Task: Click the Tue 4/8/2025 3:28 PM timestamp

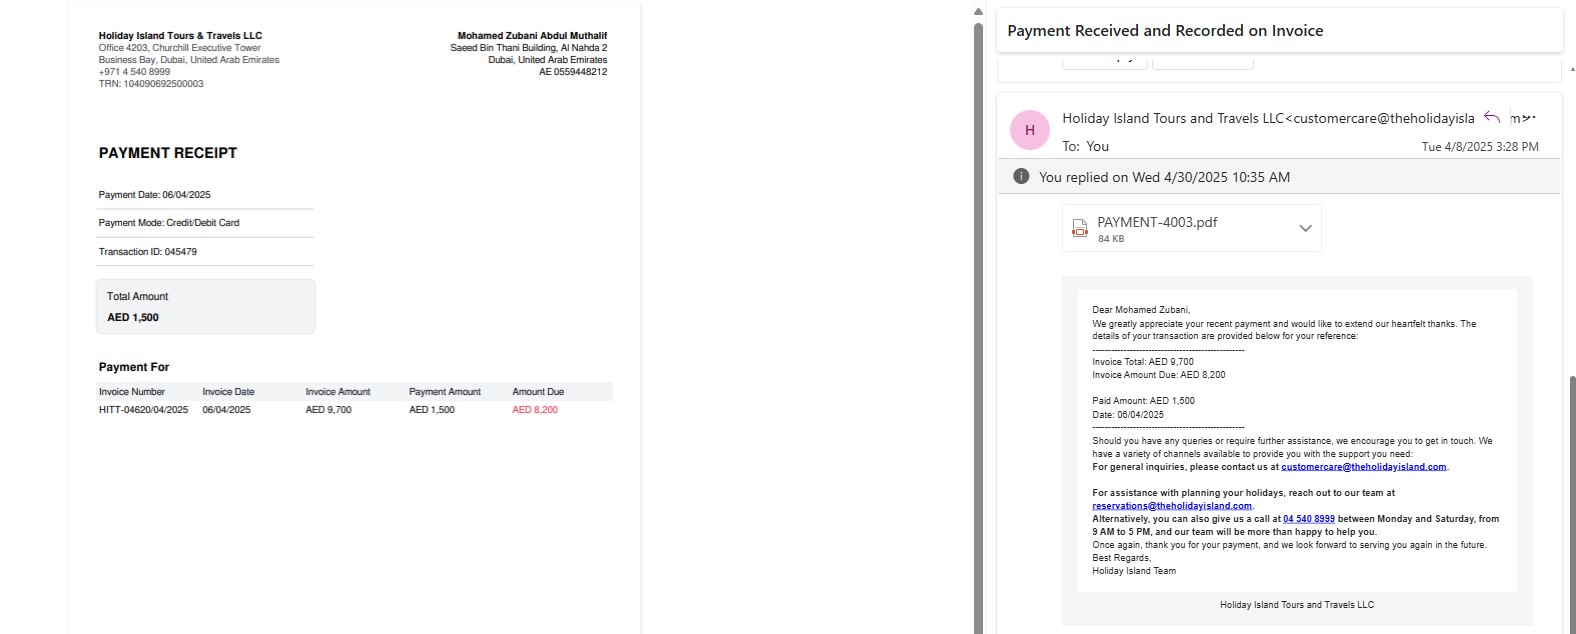Action: coord(1479,147)
